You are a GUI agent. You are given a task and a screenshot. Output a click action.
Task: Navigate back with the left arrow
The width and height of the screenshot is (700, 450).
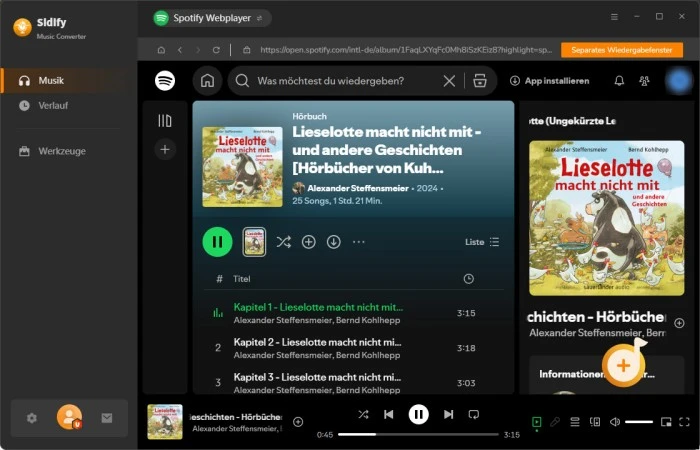(179, 50)
